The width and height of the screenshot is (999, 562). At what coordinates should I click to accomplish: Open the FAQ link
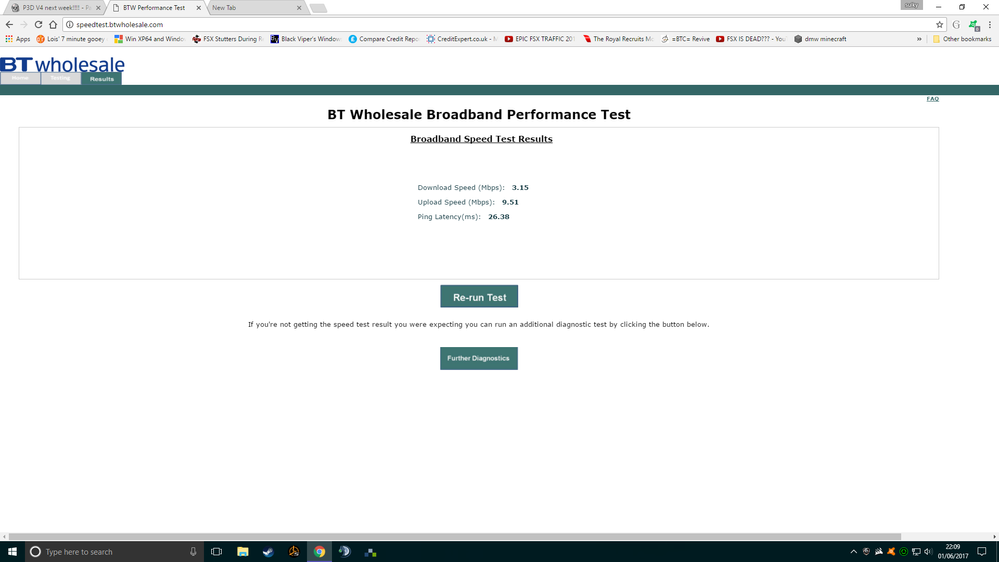(x=933, y=99)
